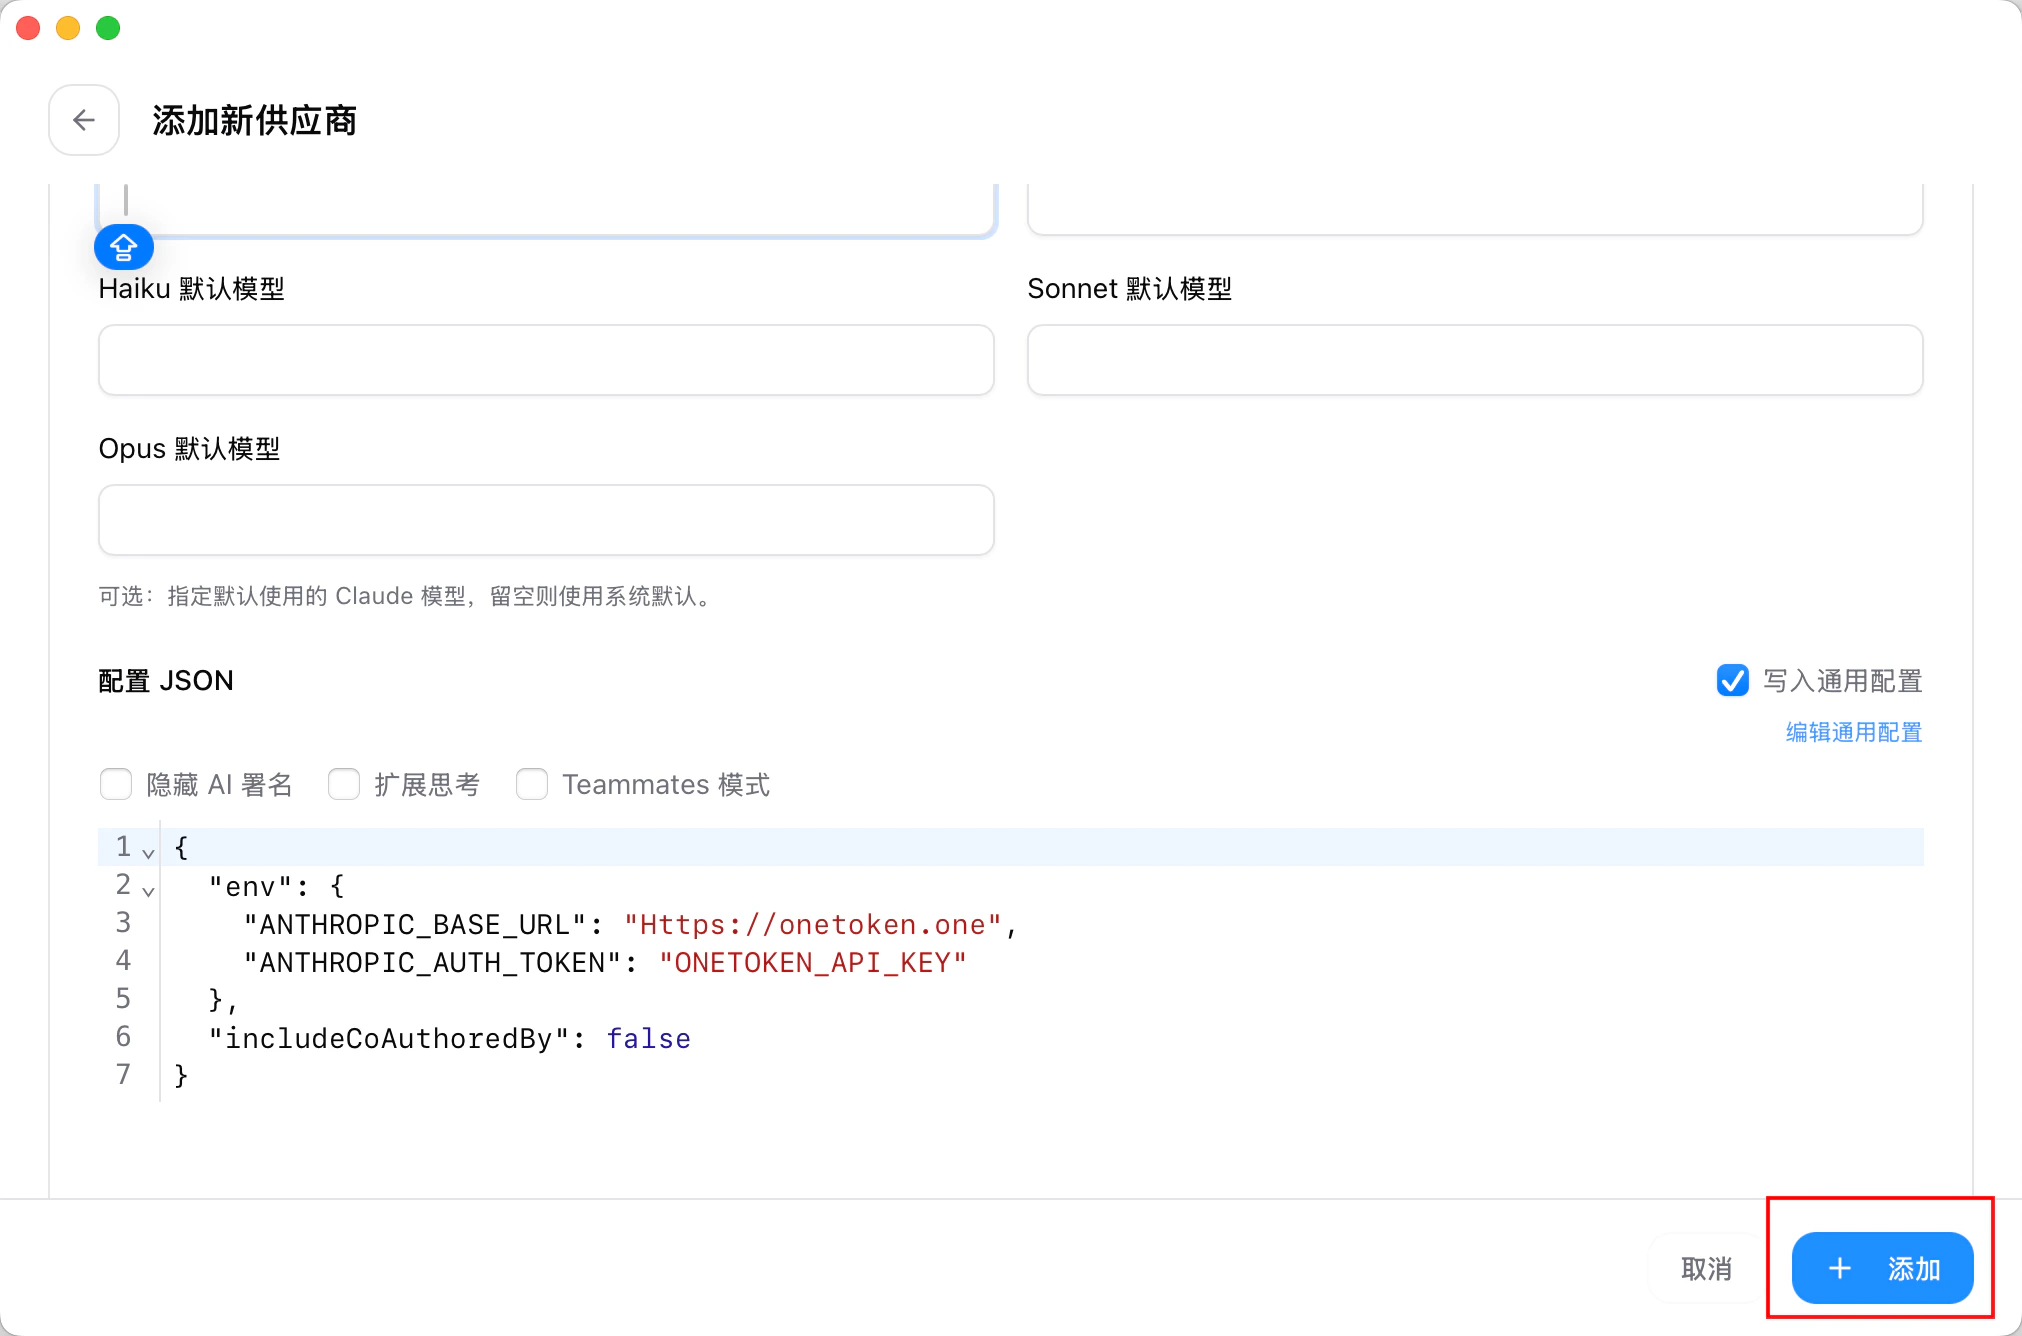Focus the Sonnet 默认模型 input field
The image size is (2022, 1336).
pyautogui.click(x=1474, y=360)
